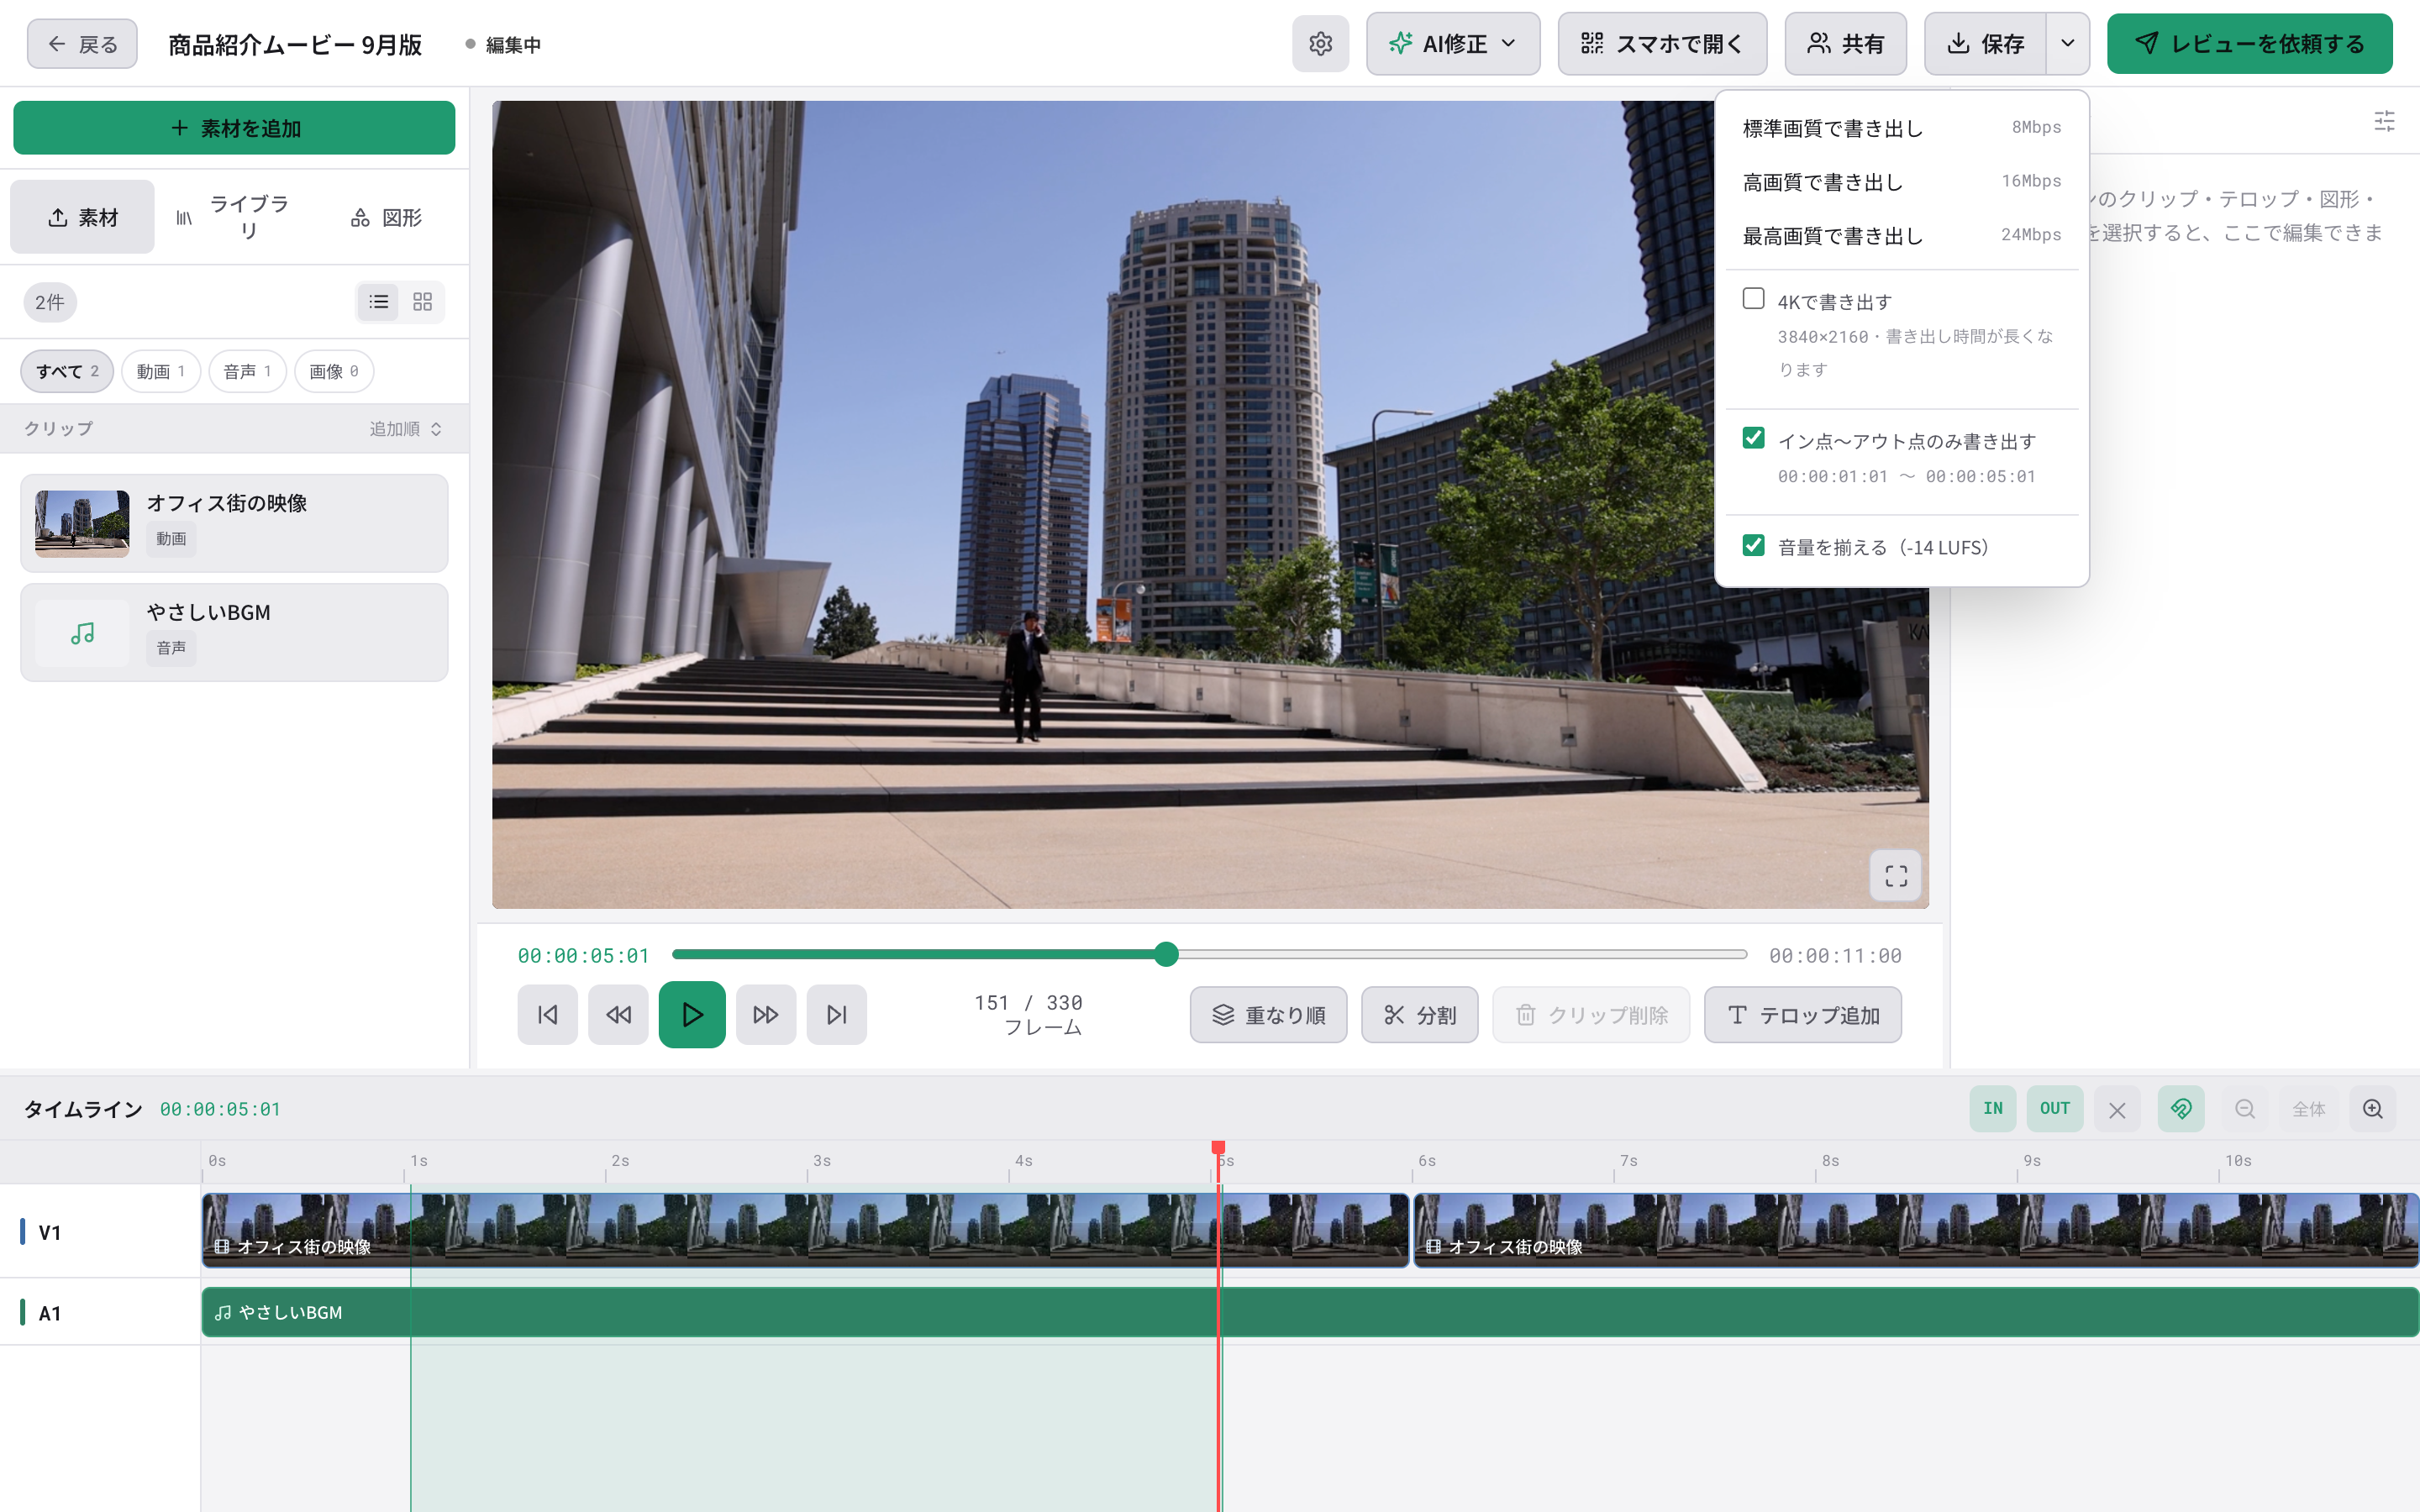The width and height of the screenshot is (2420, 1512).
Task: Filter clips by すべて chip
Action: click(x=67, y=371)
